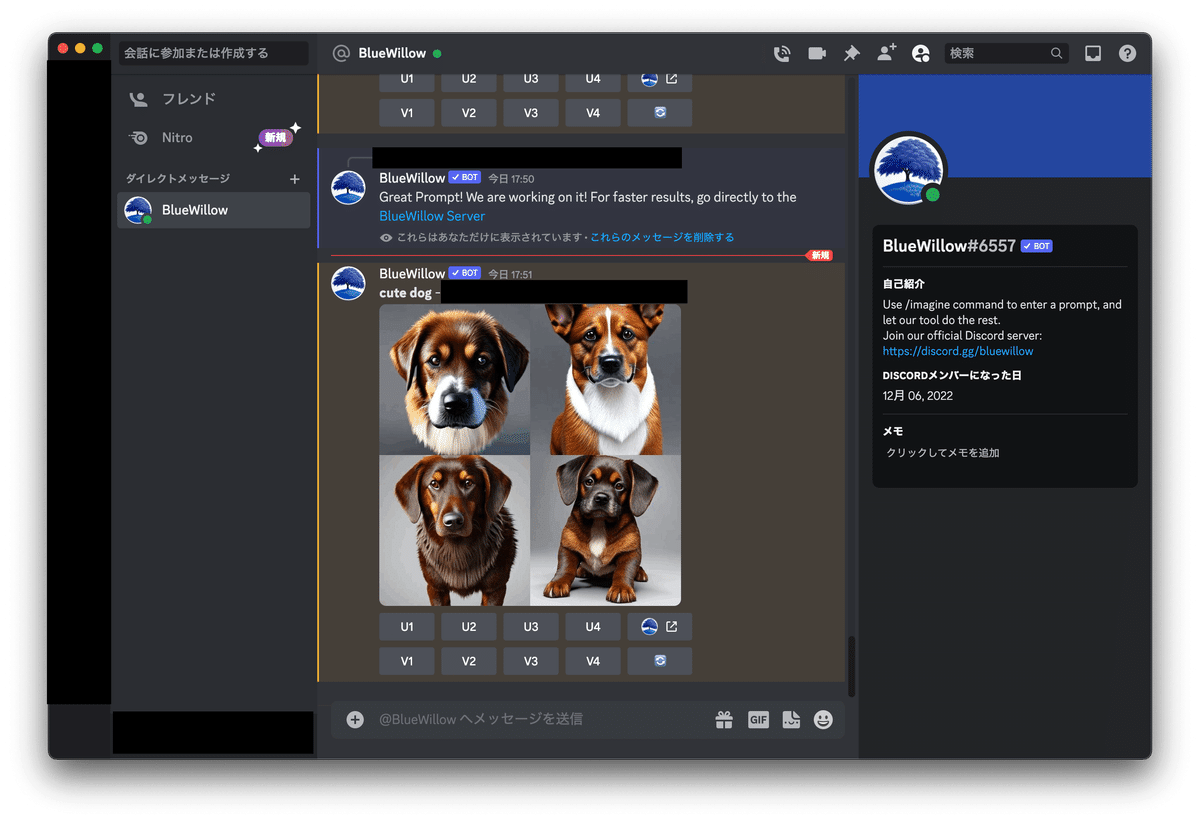Viewport: 1200px width, 823px height.
Task: Click BlueWillow avatar on cute dog message
Action: pos(348,284)
